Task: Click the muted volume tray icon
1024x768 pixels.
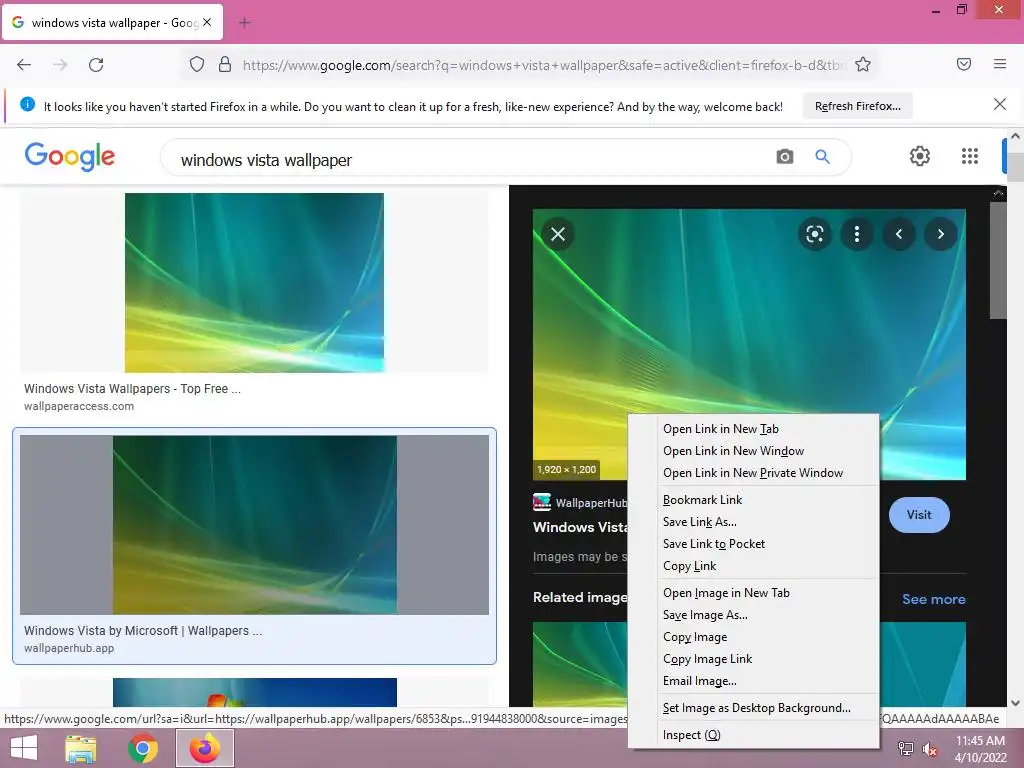Action: [x=930, y=749]
